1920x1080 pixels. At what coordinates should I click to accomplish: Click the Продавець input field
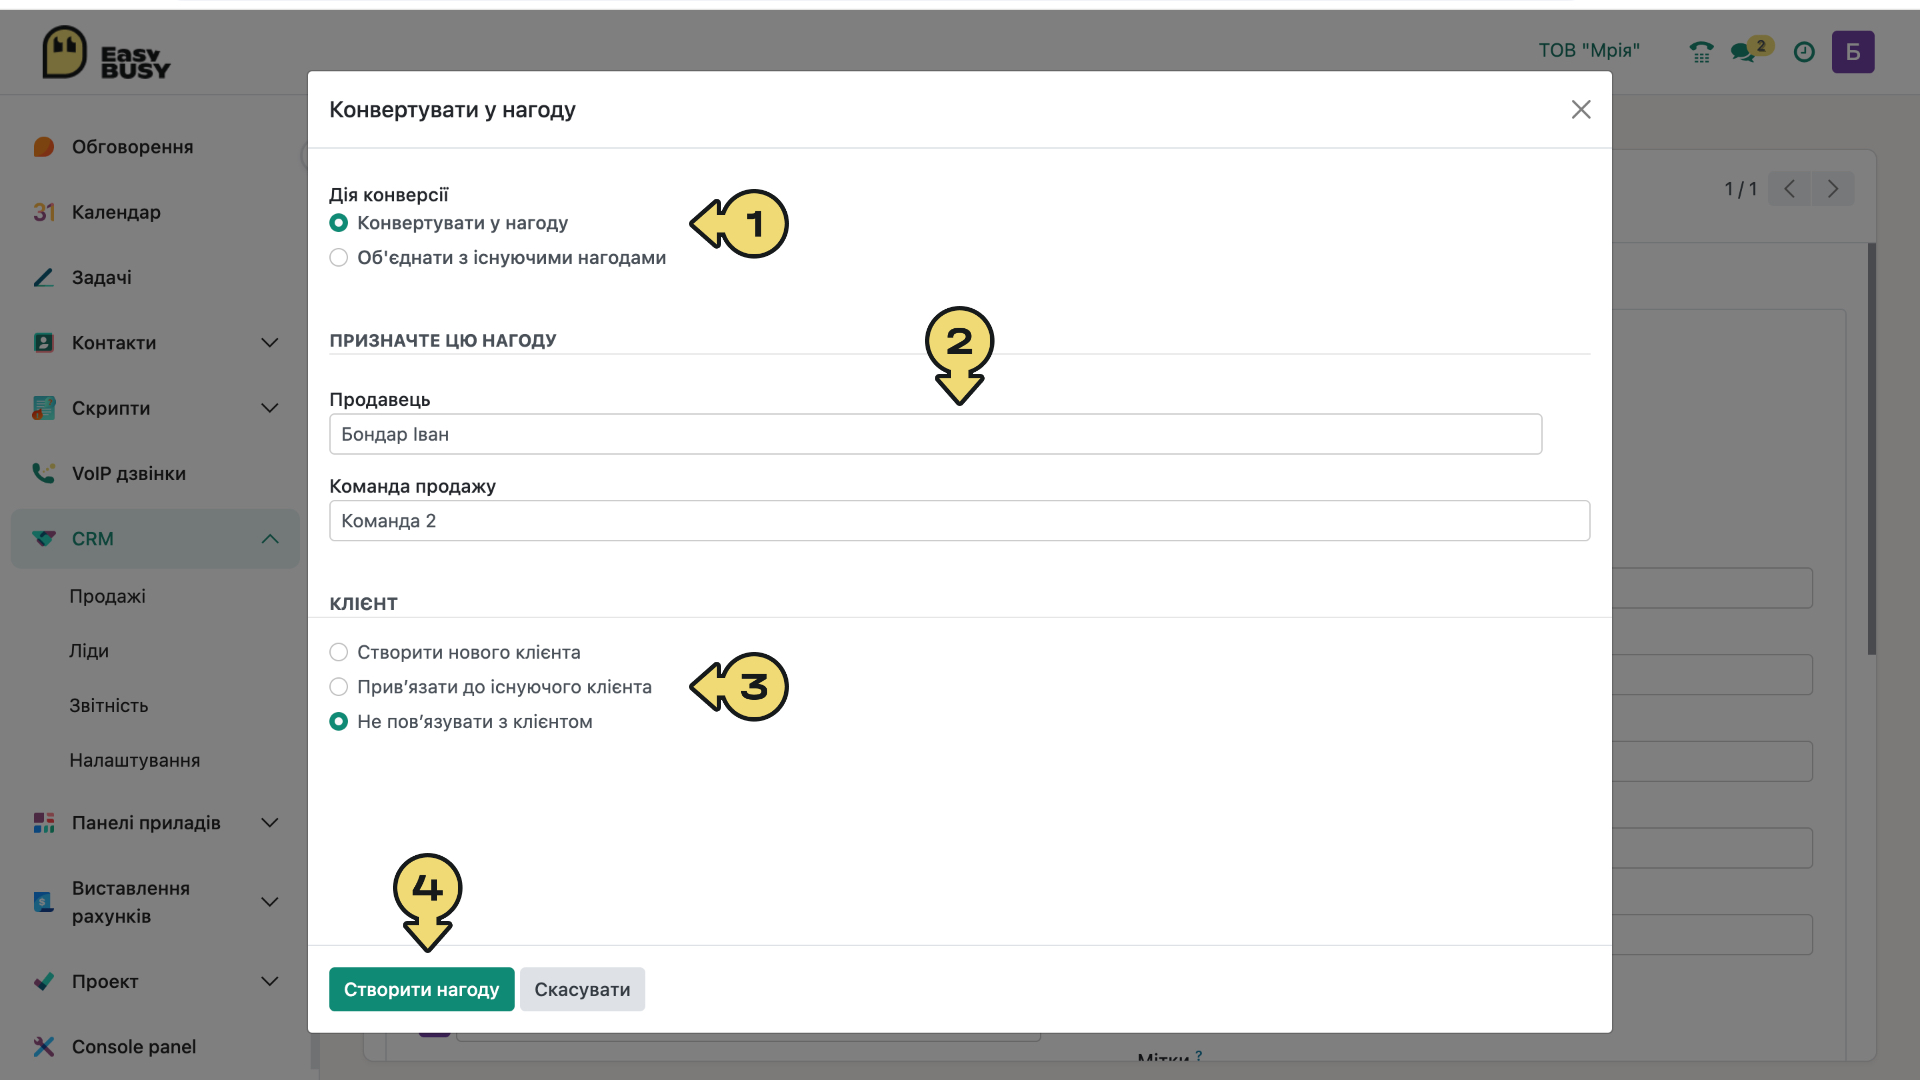tap(936, 434)
